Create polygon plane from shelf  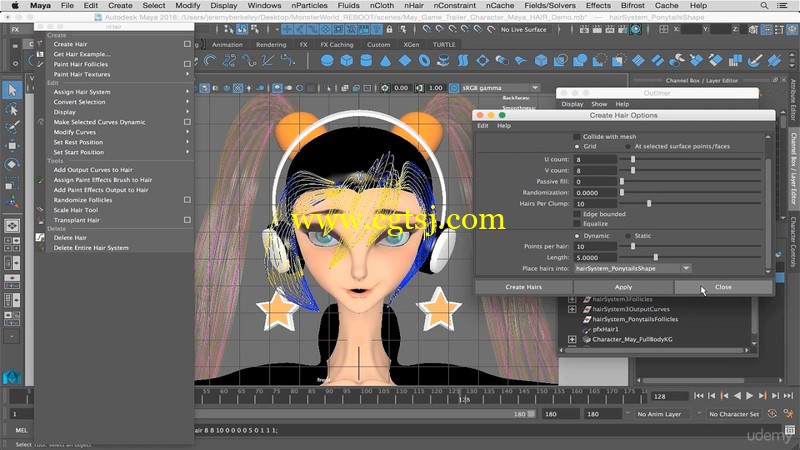(405, 61)
